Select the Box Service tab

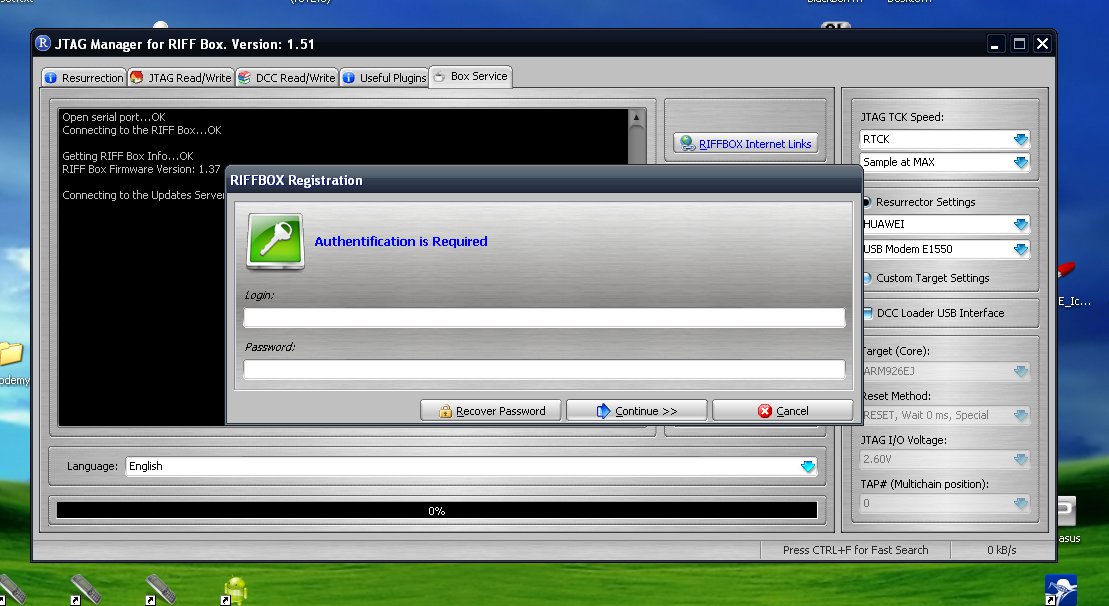click(x=470, y=76)
